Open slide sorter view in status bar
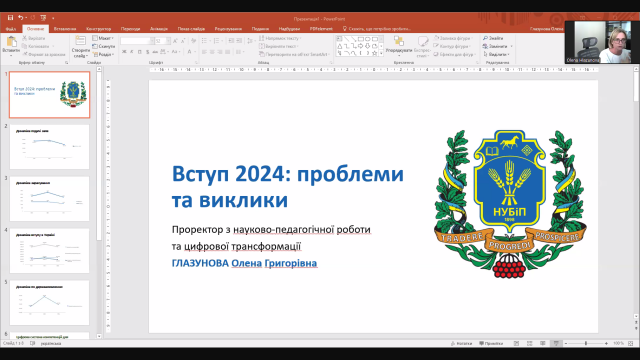Image resolution: width=640 pixels, height=360 pixels. click(x=529, y=344)
